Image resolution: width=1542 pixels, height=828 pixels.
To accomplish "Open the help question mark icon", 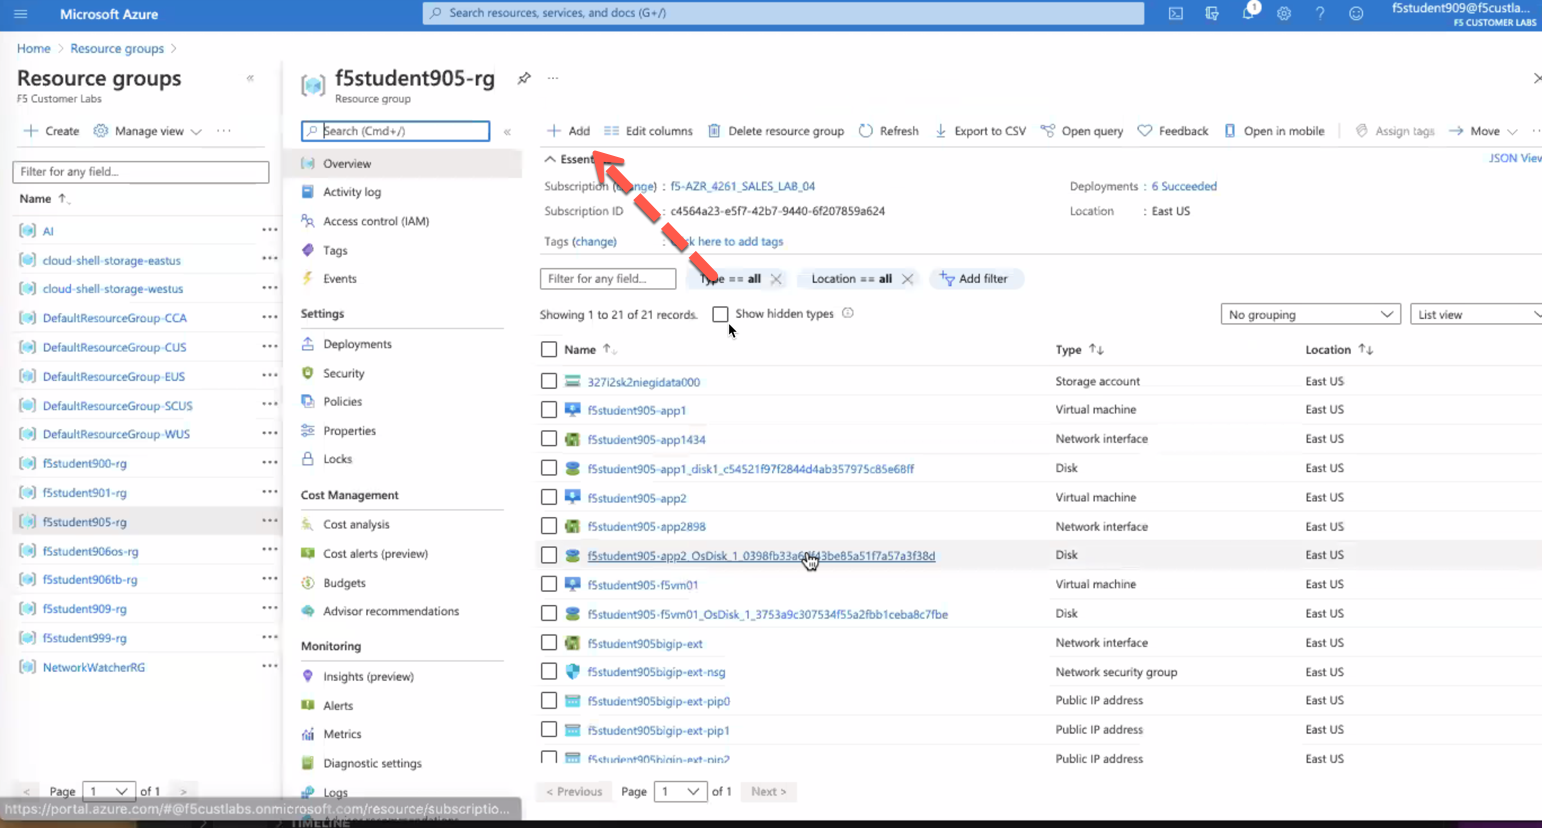I will 1320,14.
